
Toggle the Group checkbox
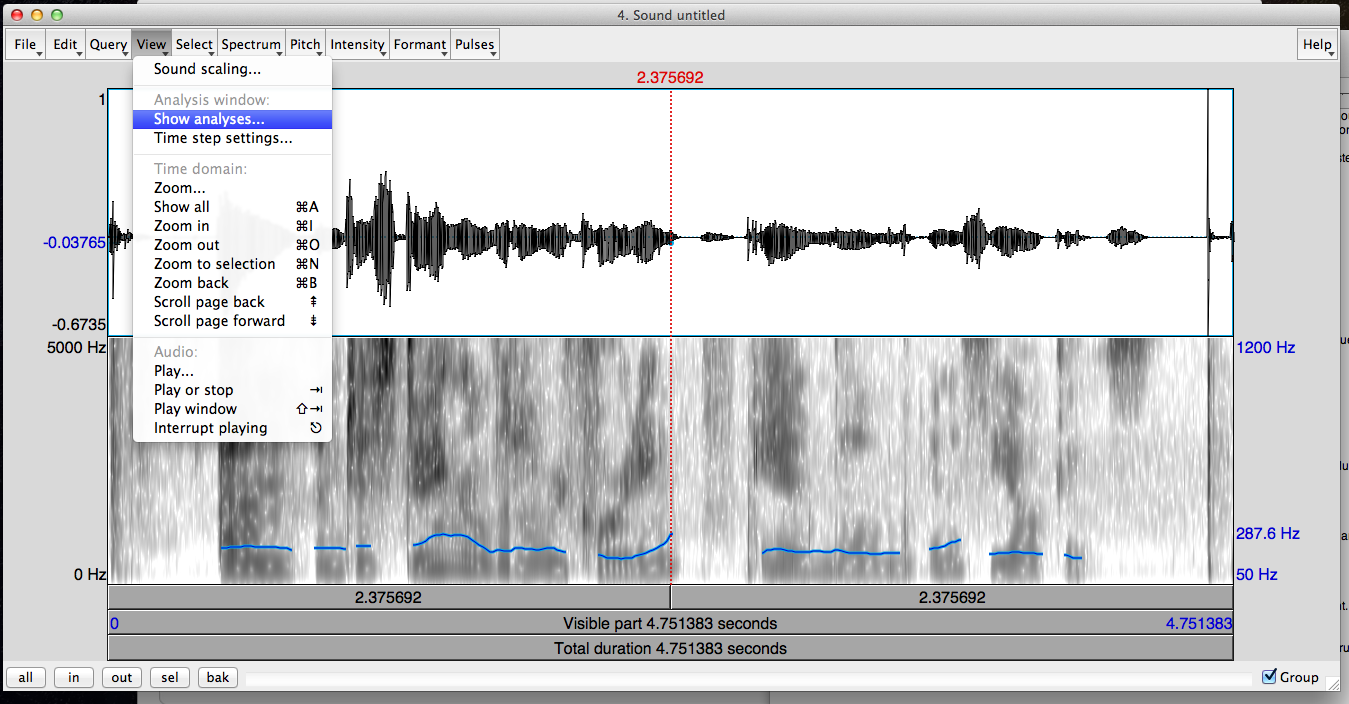[1270, 677]
